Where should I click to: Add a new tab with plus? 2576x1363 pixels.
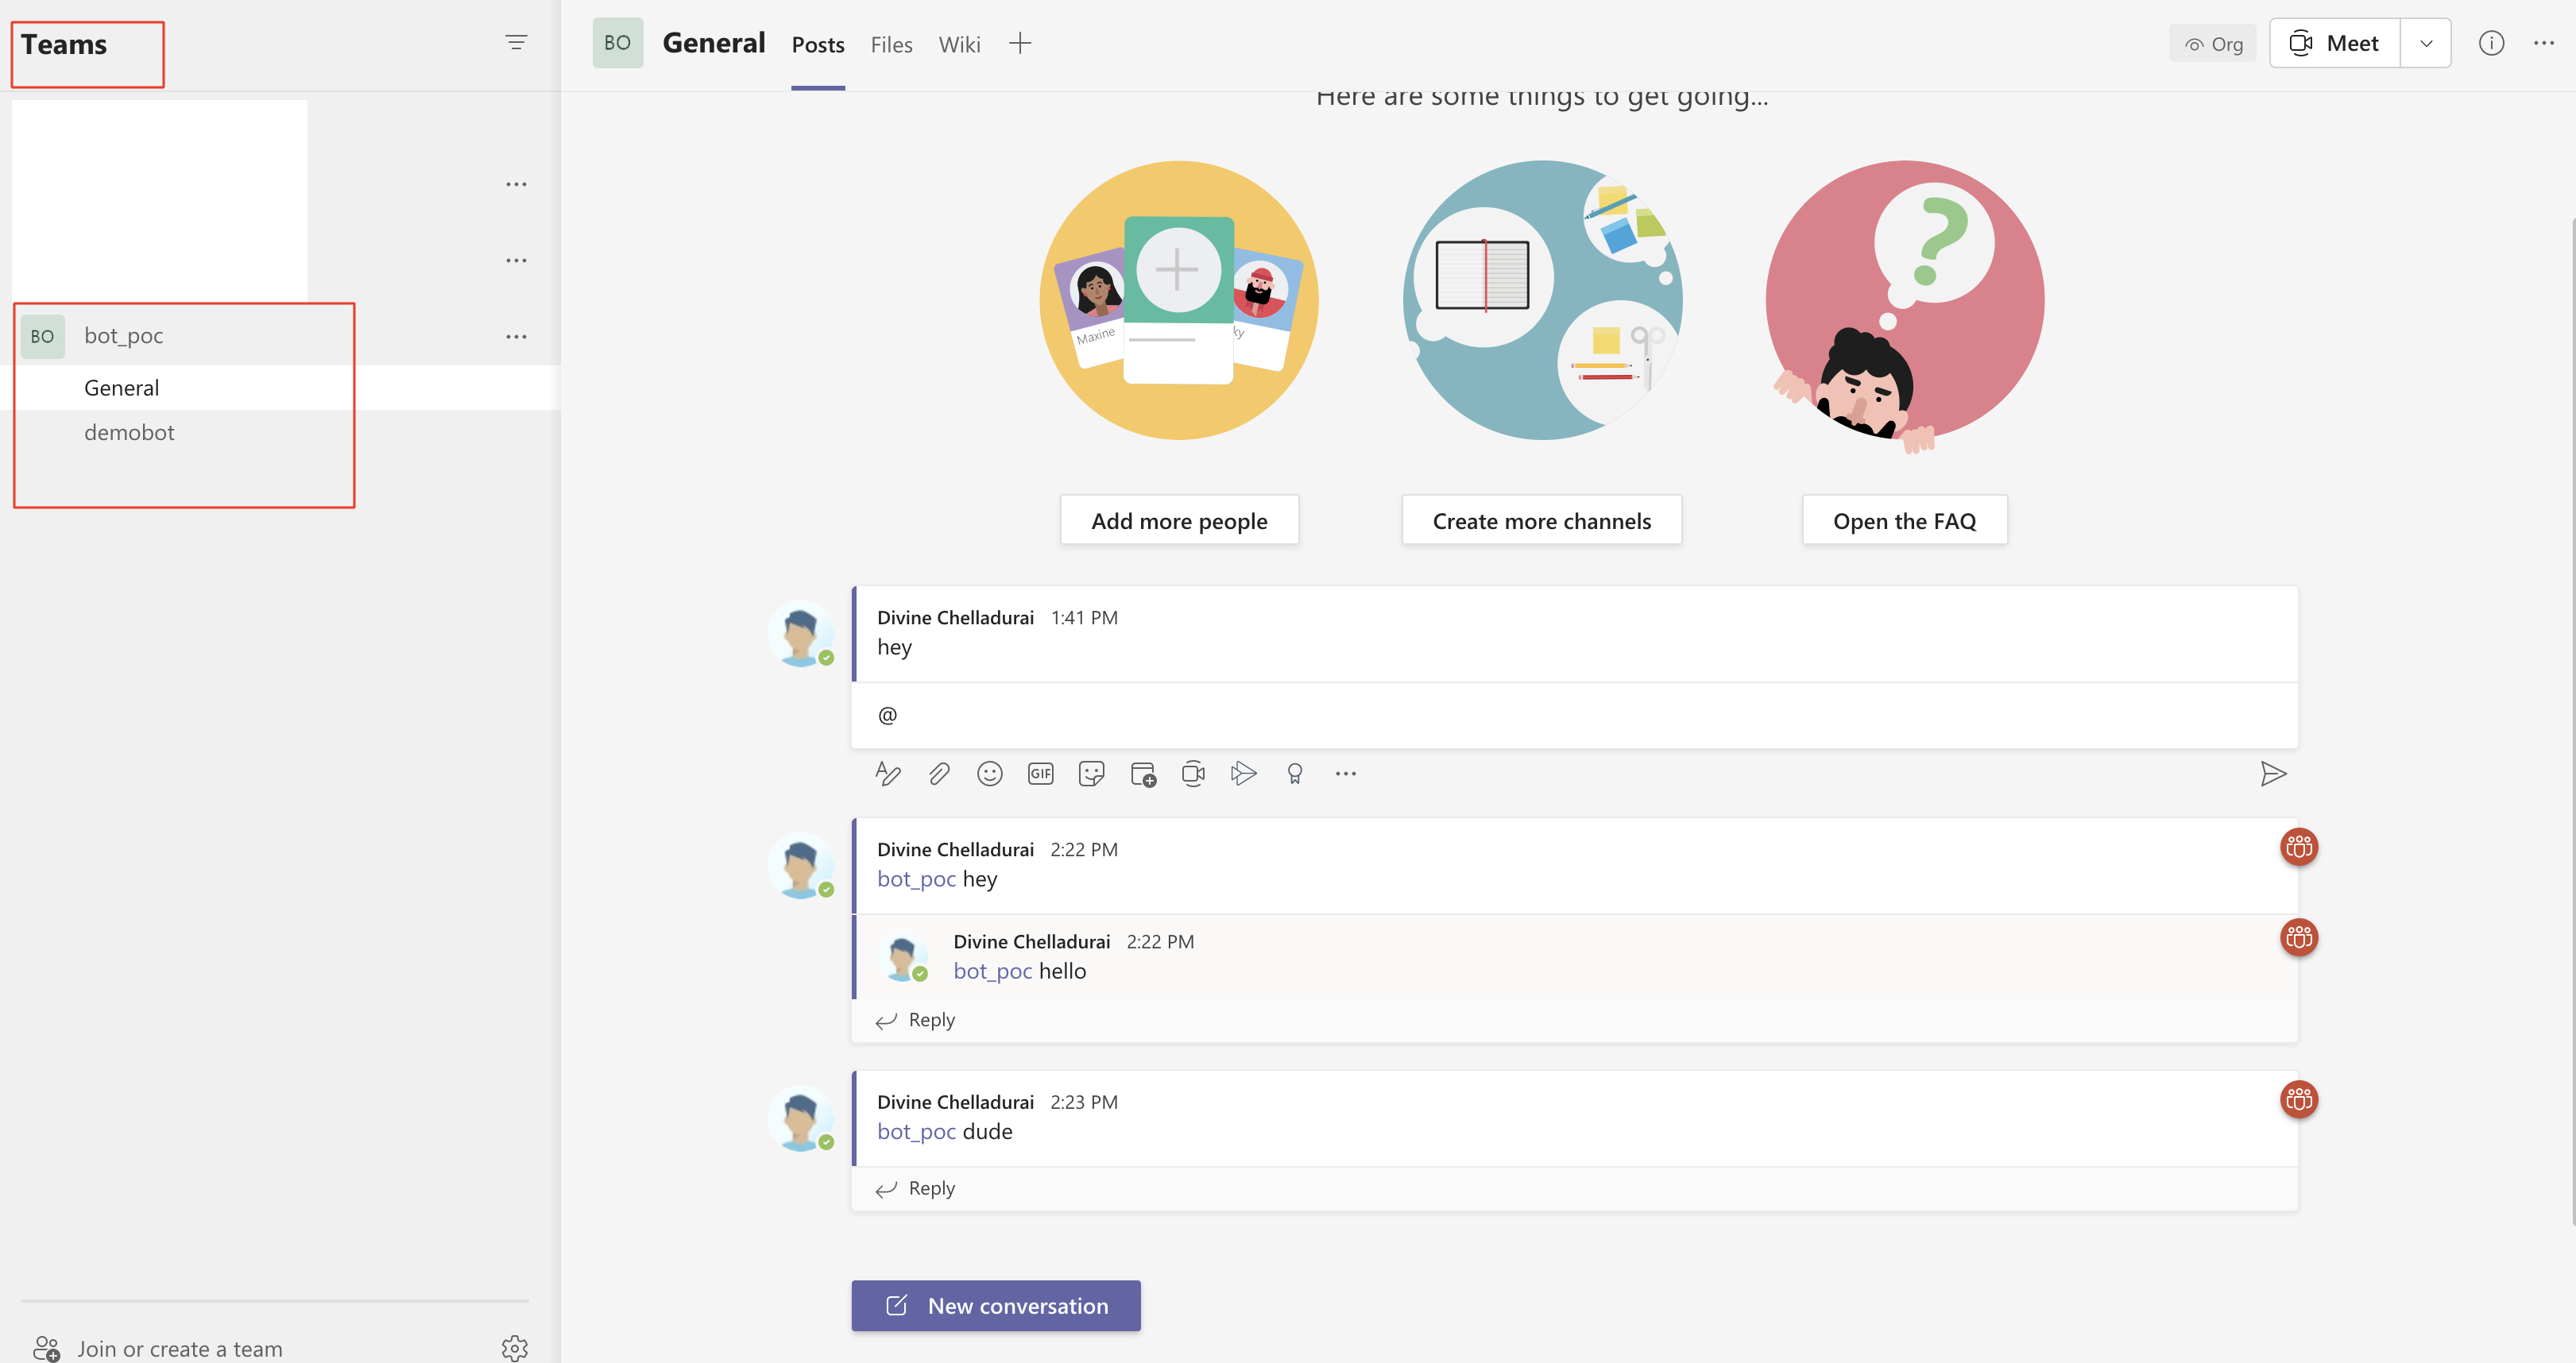1019,43
